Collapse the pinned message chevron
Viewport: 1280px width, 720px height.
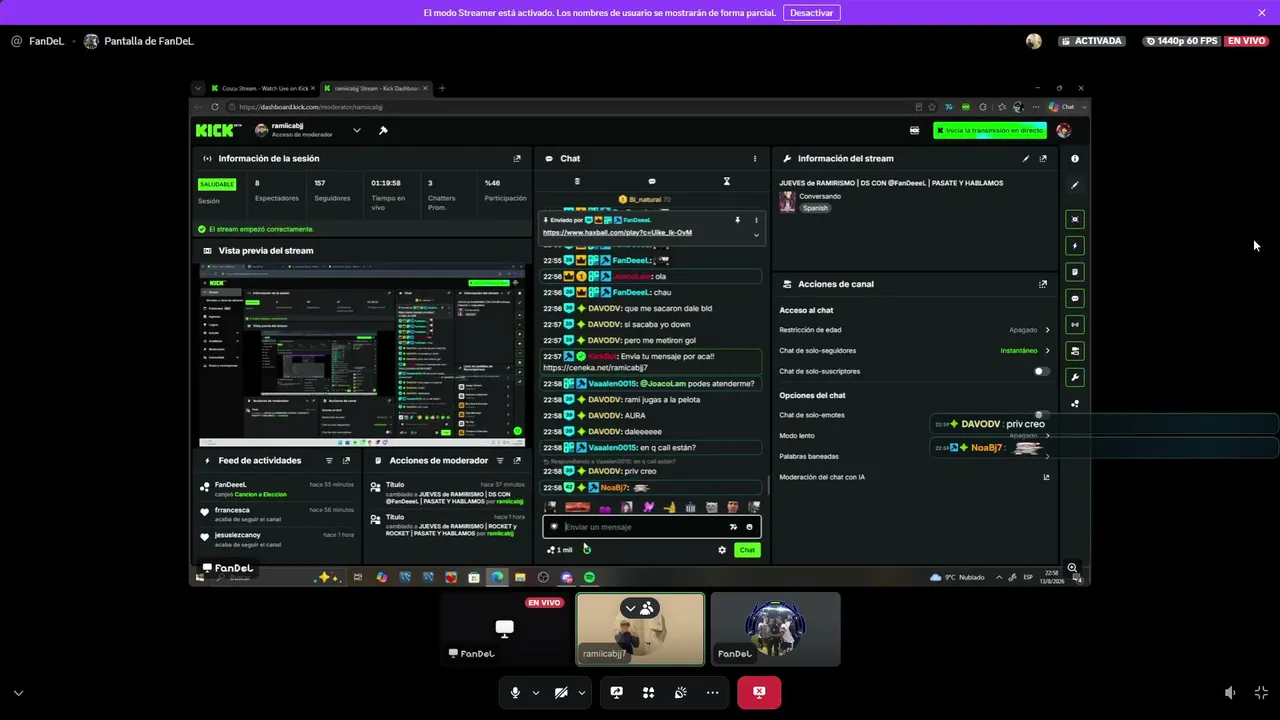(756, 235)
